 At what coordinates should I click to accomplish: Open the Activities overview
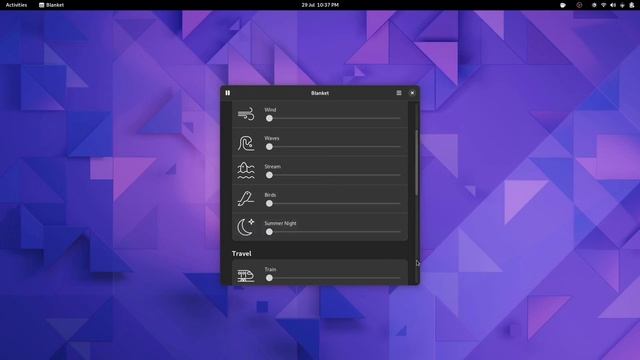(16, 5)
